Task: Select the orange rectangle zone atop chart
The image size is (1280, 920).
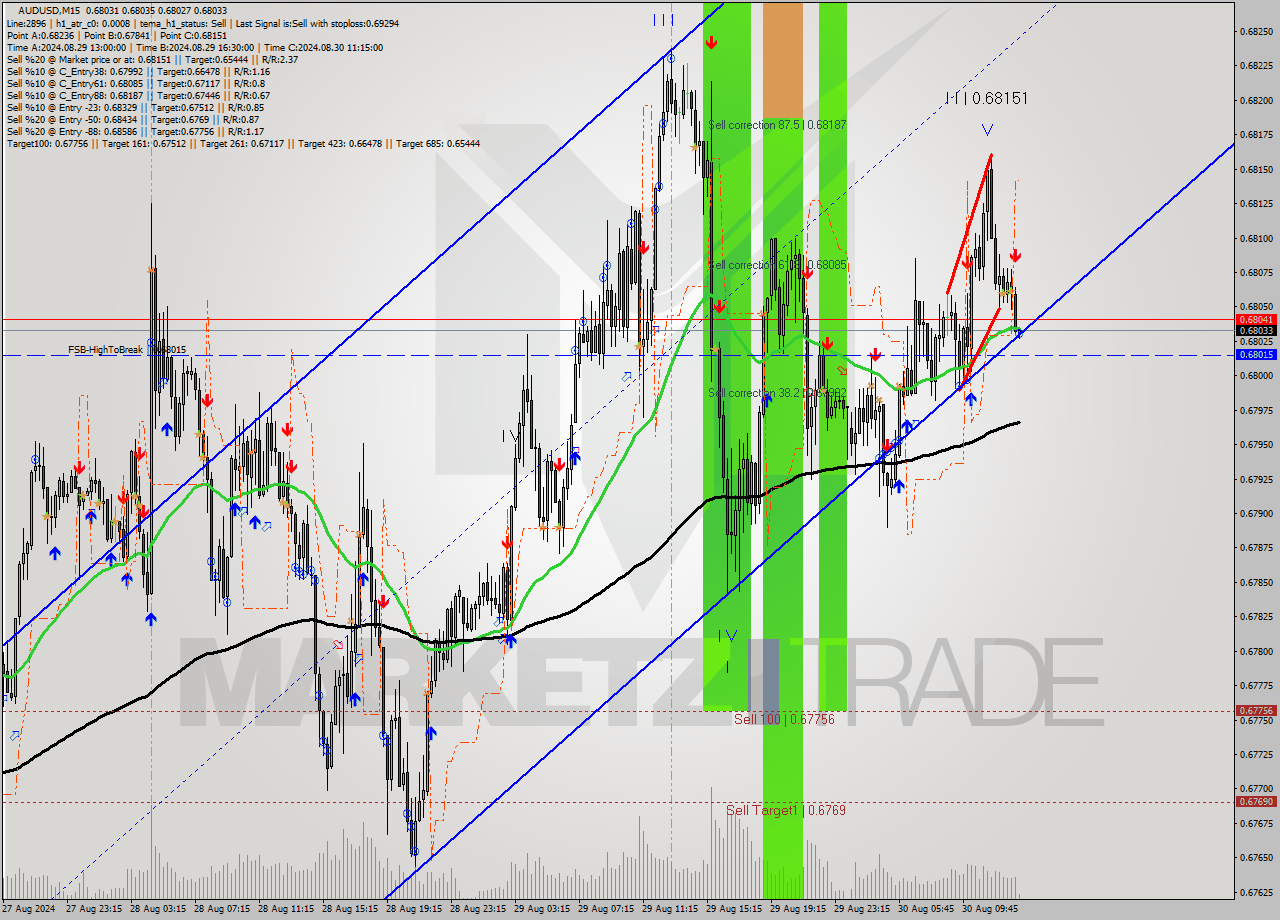Action: point(783,59)
